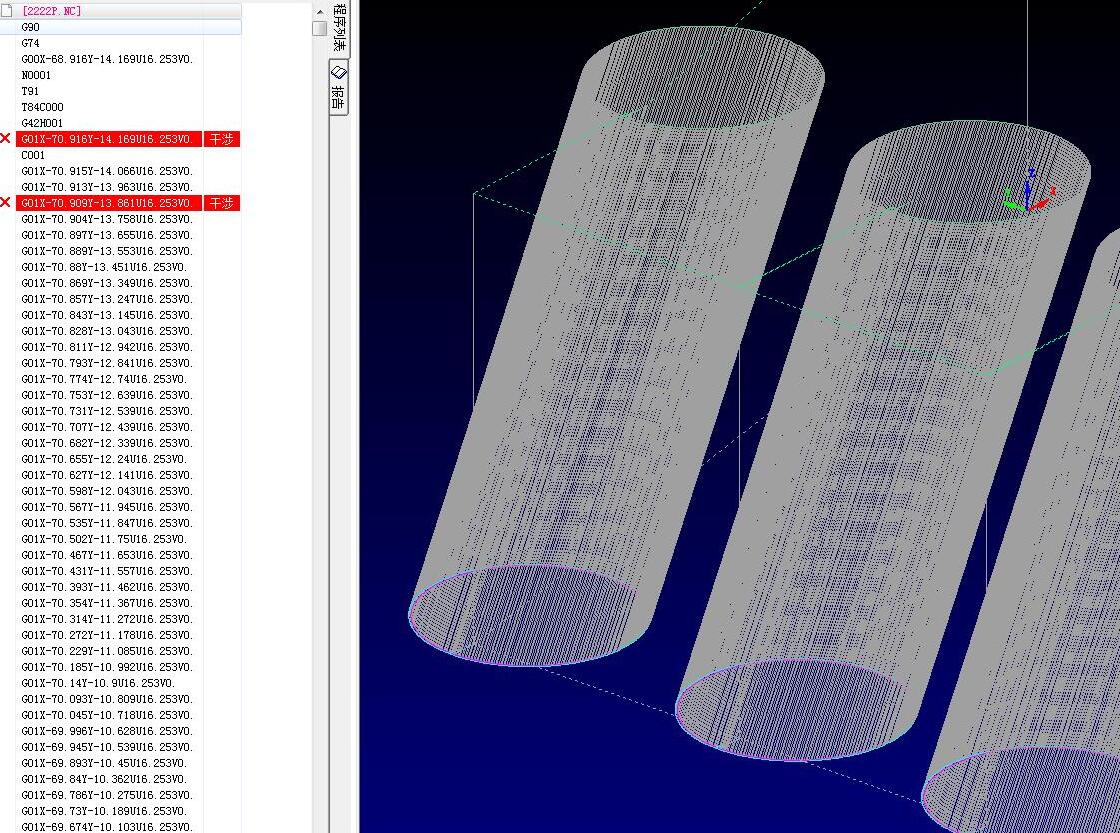Viewport: 1120px width, 833px height.
Task: Select the G01X-70.093Y-10.809 line
Action: 107,699
